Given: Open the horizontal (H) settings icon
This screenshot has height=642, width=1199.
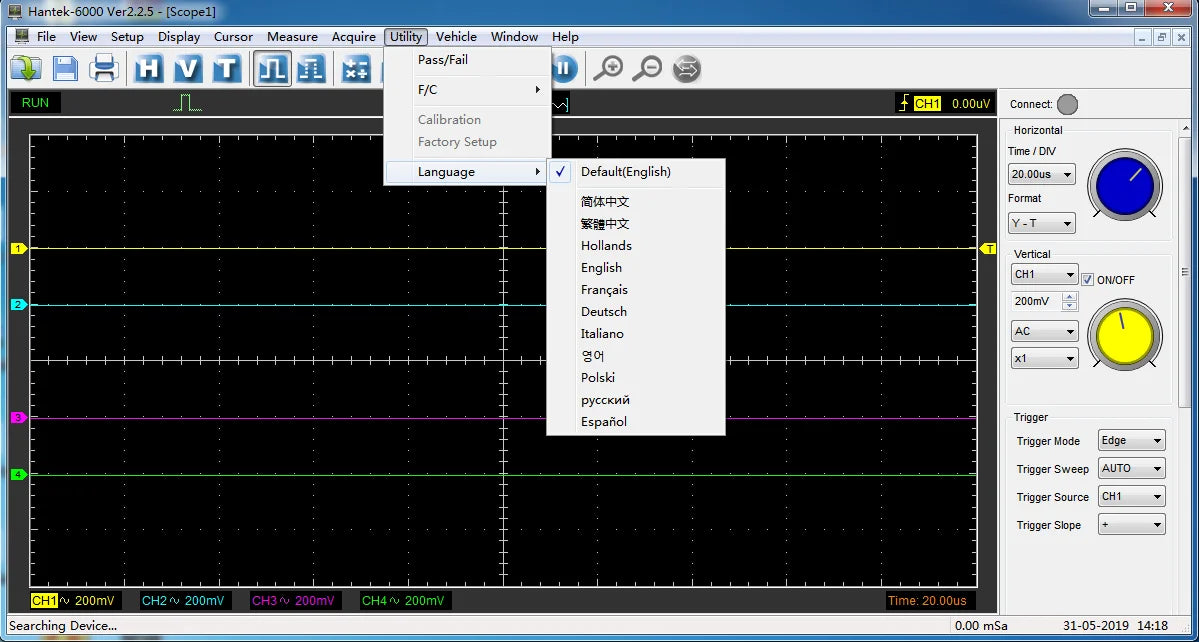Looking at the screenshot, I should click(149, 69).
